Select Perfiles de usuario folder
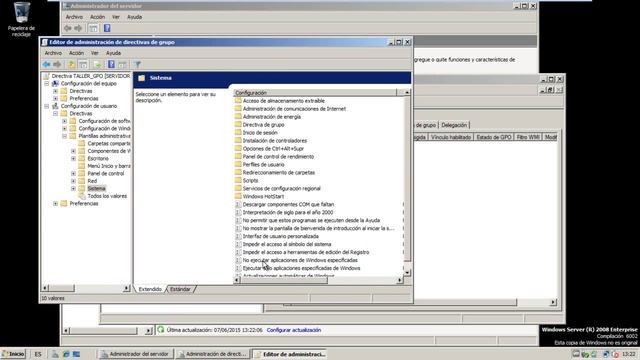The image size is (640, 360). [x=263, y=164]
